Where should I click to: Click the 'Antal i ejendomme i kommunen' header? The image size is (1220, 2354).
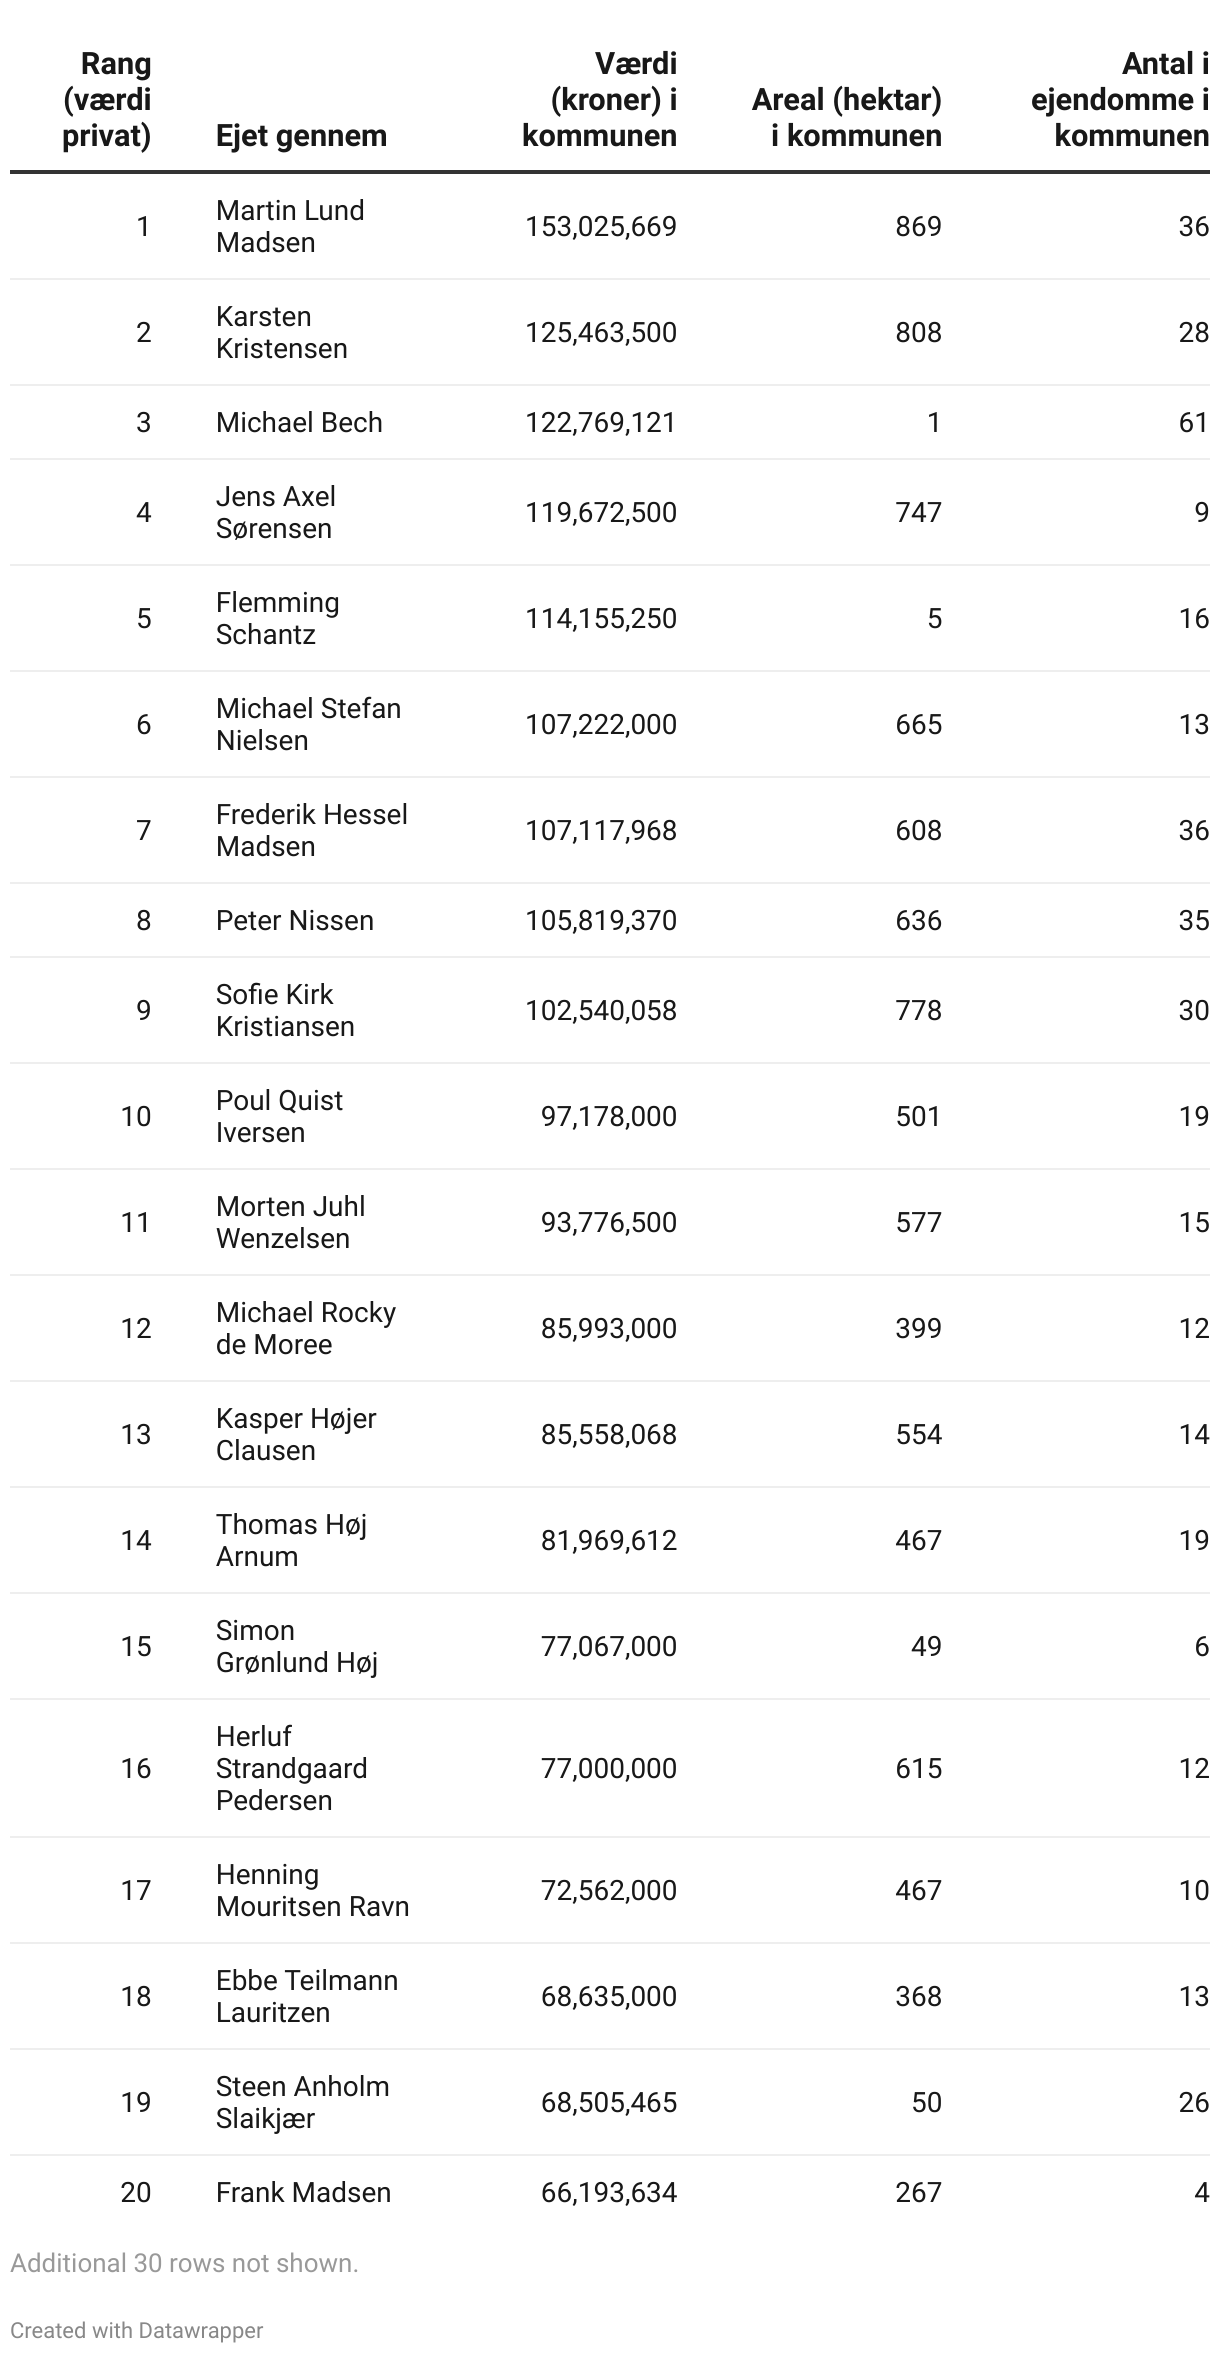click(x=1120, y=99)
